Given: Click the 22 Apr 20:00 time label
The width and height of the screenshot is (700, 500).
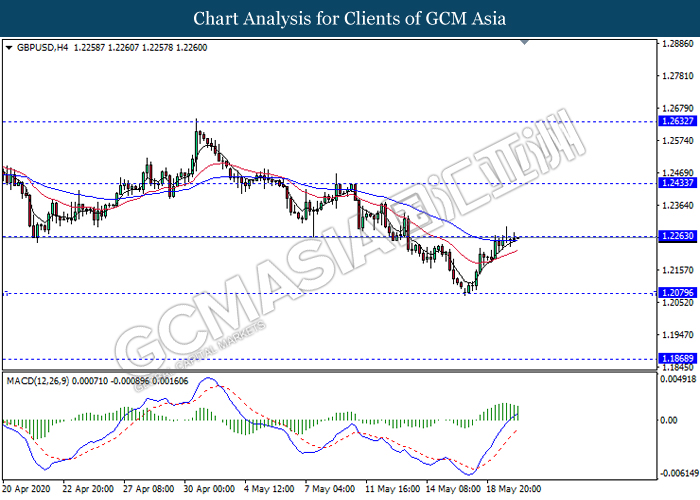Looking at the screenshot, I should pyautogui.click(x=88, y=489).
